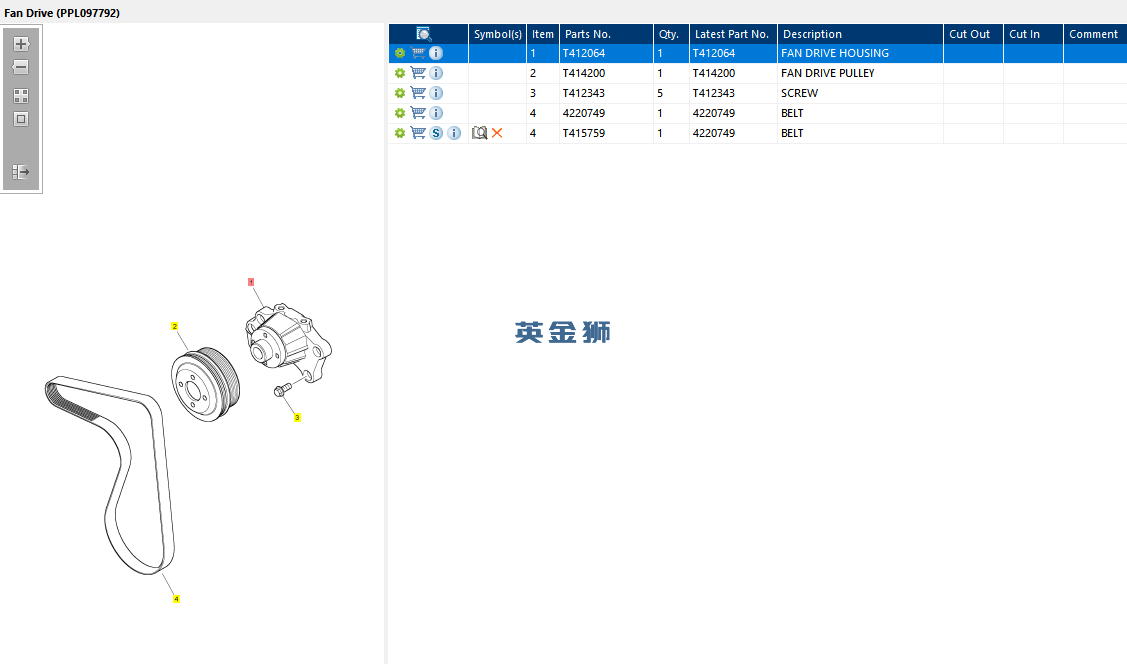
Task: Select part number T412343 cell
Action: [606, 93]
